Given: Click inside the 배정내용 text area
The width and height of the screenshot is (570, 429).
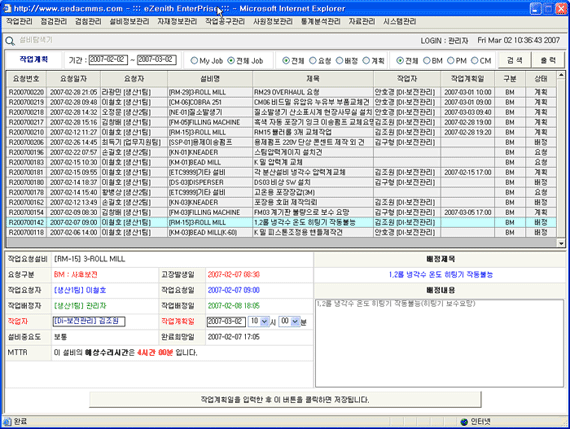Looking at the screenshot, I should (439, 343).
